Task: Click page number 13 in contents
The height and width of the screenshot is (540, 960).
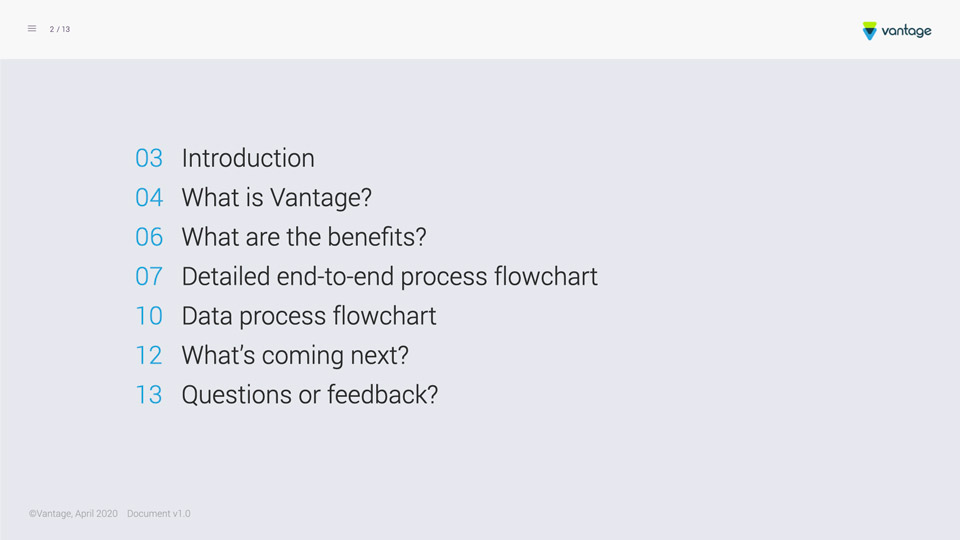Action: tap(149, 395)
